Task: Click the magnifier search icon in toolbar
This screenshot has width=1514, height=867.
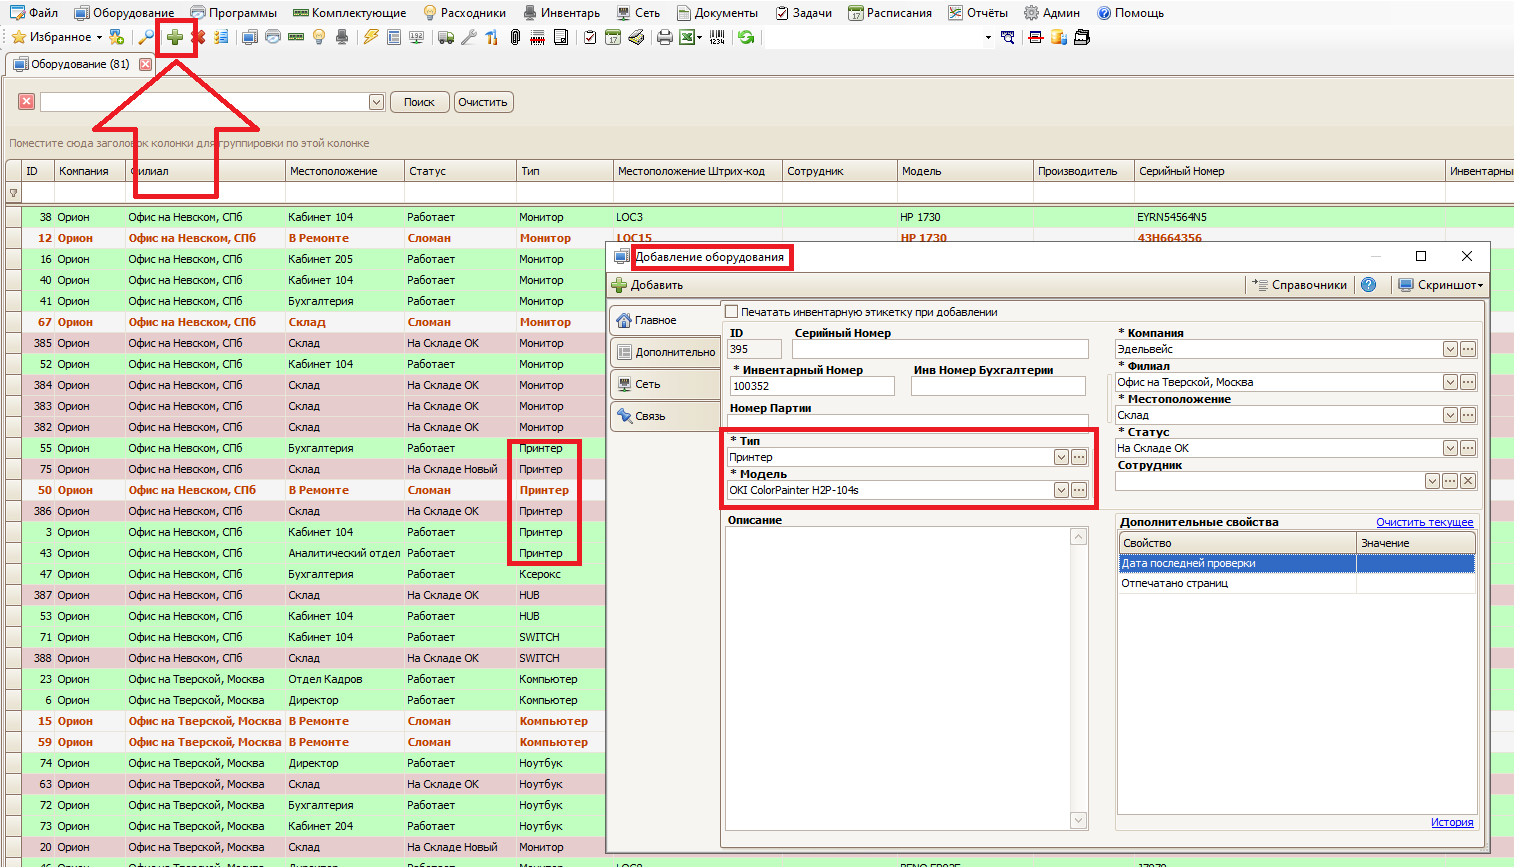Action: (146, 37)
